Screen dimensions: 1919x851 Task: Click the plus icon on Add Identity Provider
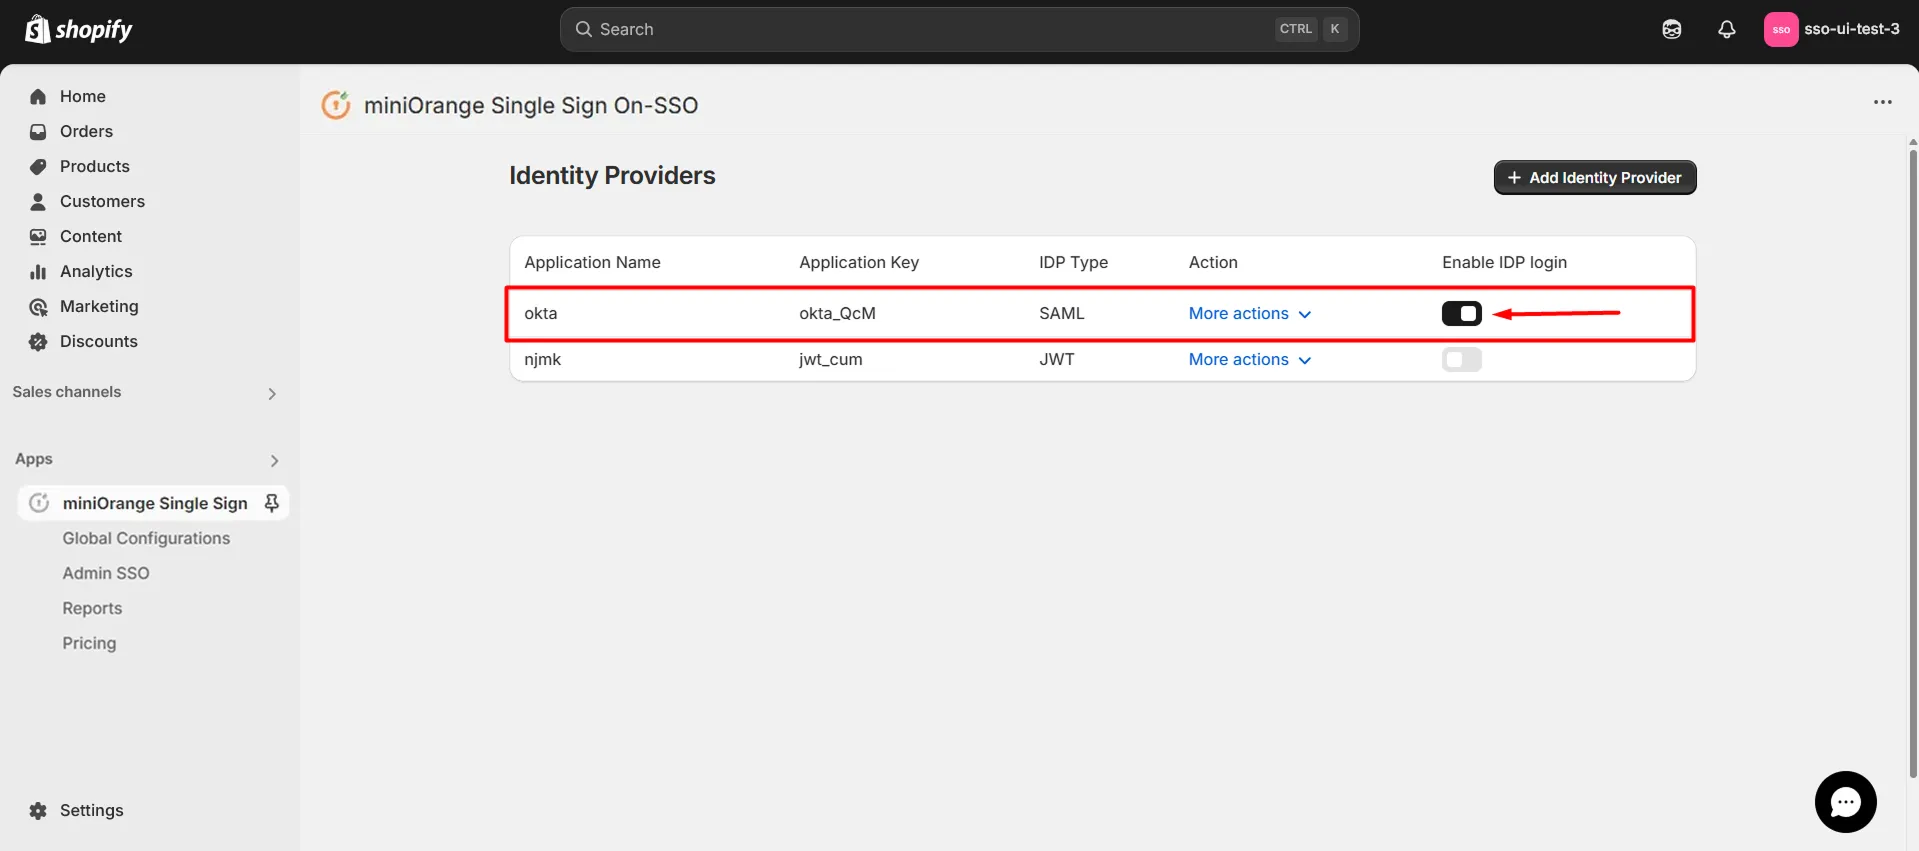click(x=1514, y=178)
